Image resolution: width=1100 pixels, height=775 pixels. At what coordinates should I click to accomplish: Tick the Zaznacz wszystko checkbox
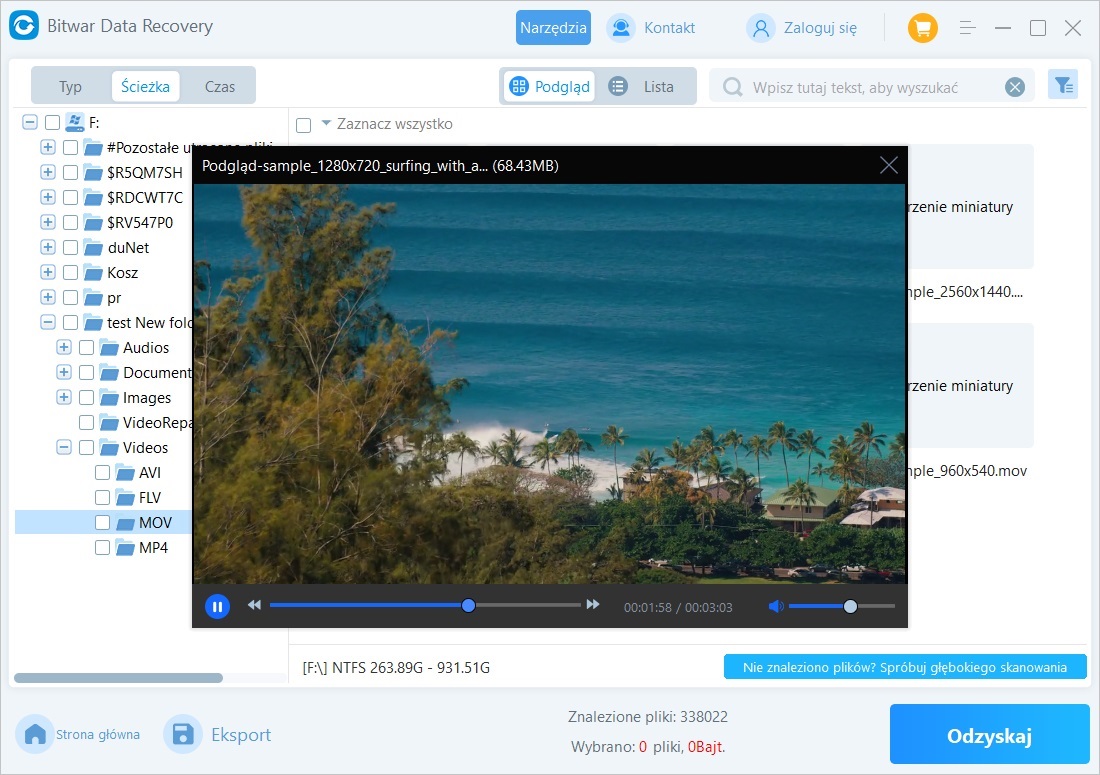coord(303,125)
